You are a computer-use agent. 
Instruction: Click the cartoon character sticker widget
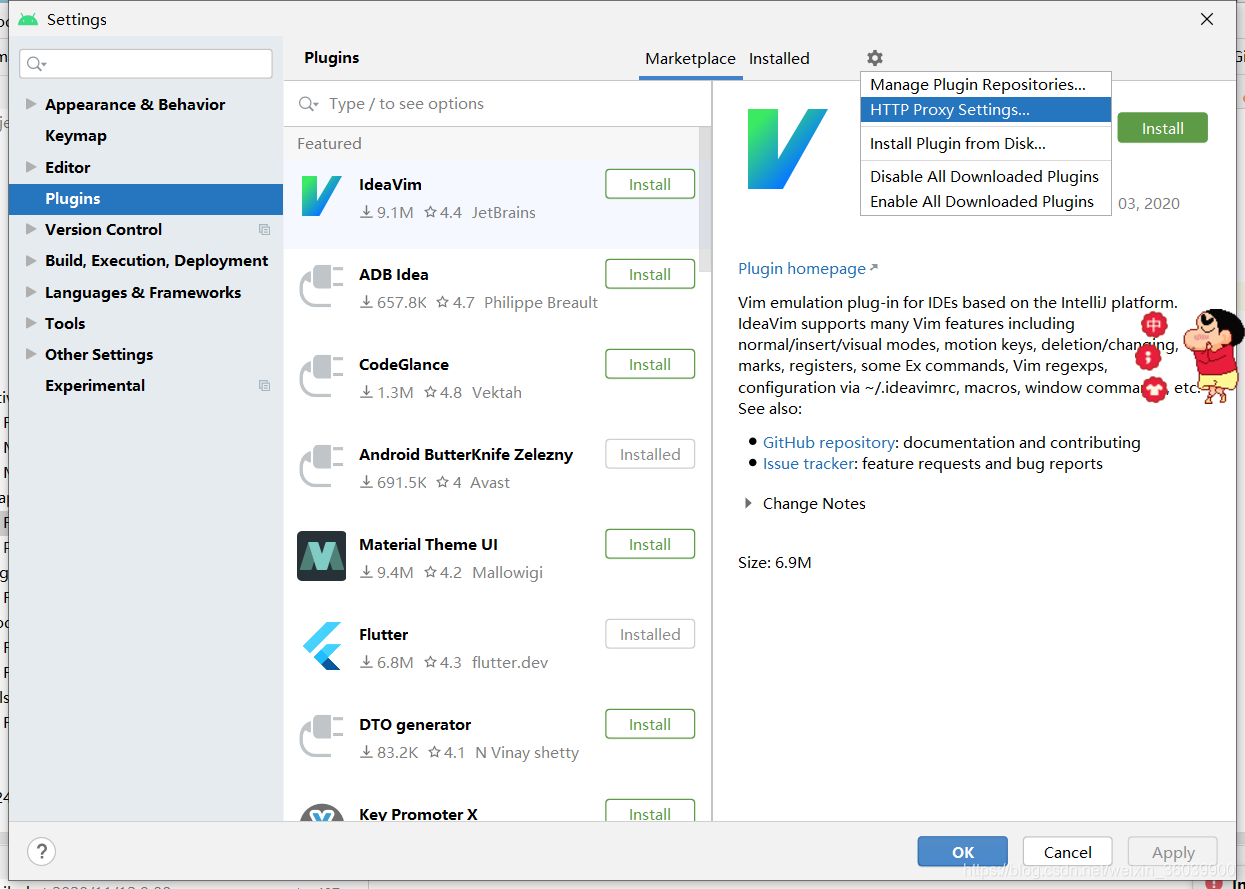click(x=1212, y=356)
